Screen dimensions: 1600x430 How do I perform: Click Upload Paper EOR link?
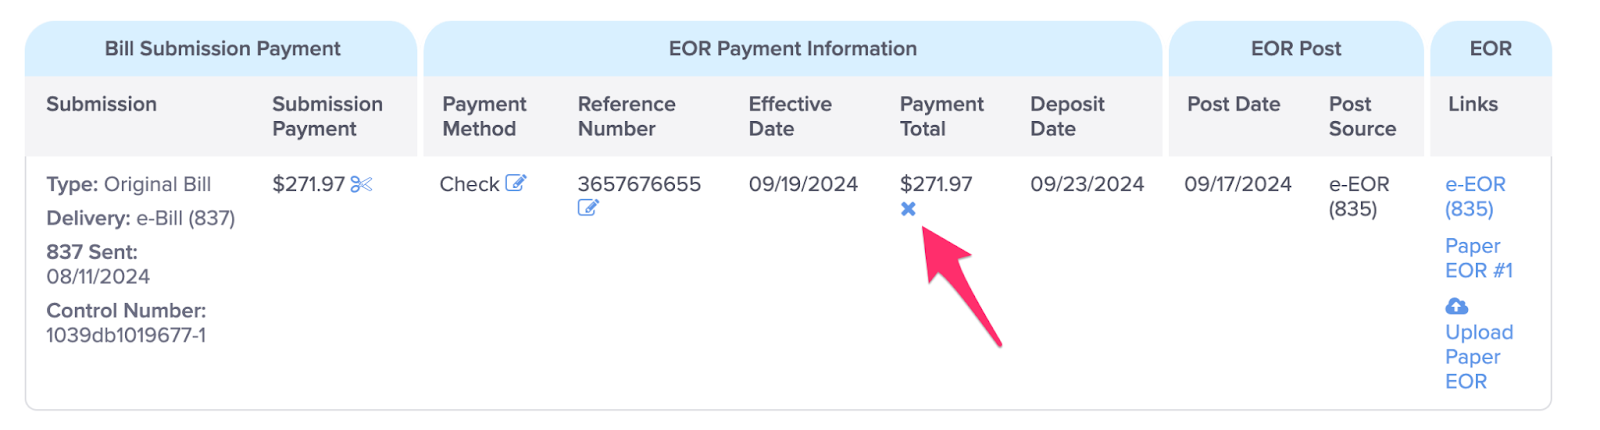pos(1479,357)
